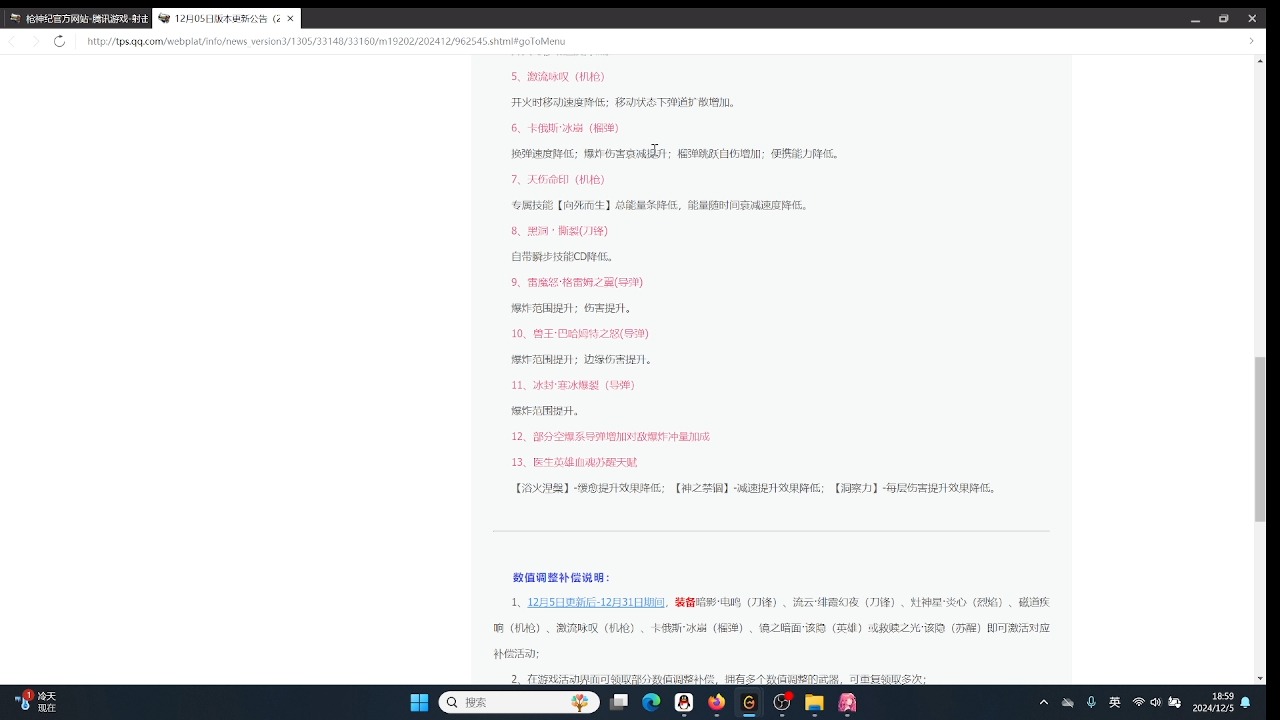This screenshot has width=1280, height=720.
Task: Click the orange G game browser taskbar icon
Action: pos(749,702)
